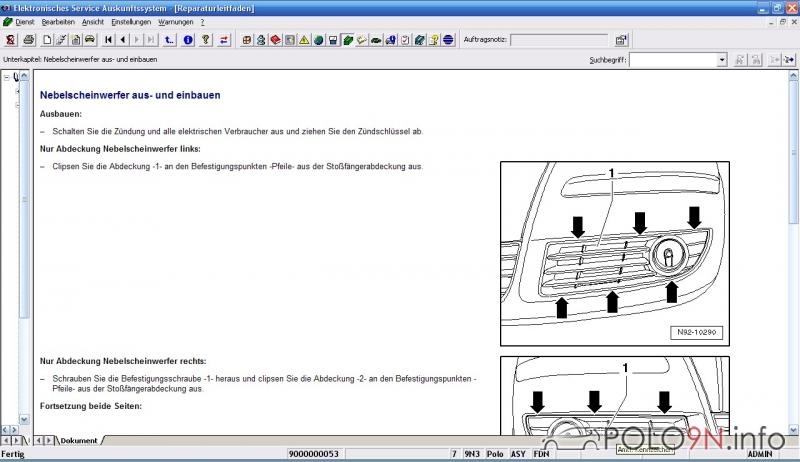The height and width of the screenshot is (462, 800).
Task: Click the printer icon in the toolbar
Action: (x=29, y=40)
